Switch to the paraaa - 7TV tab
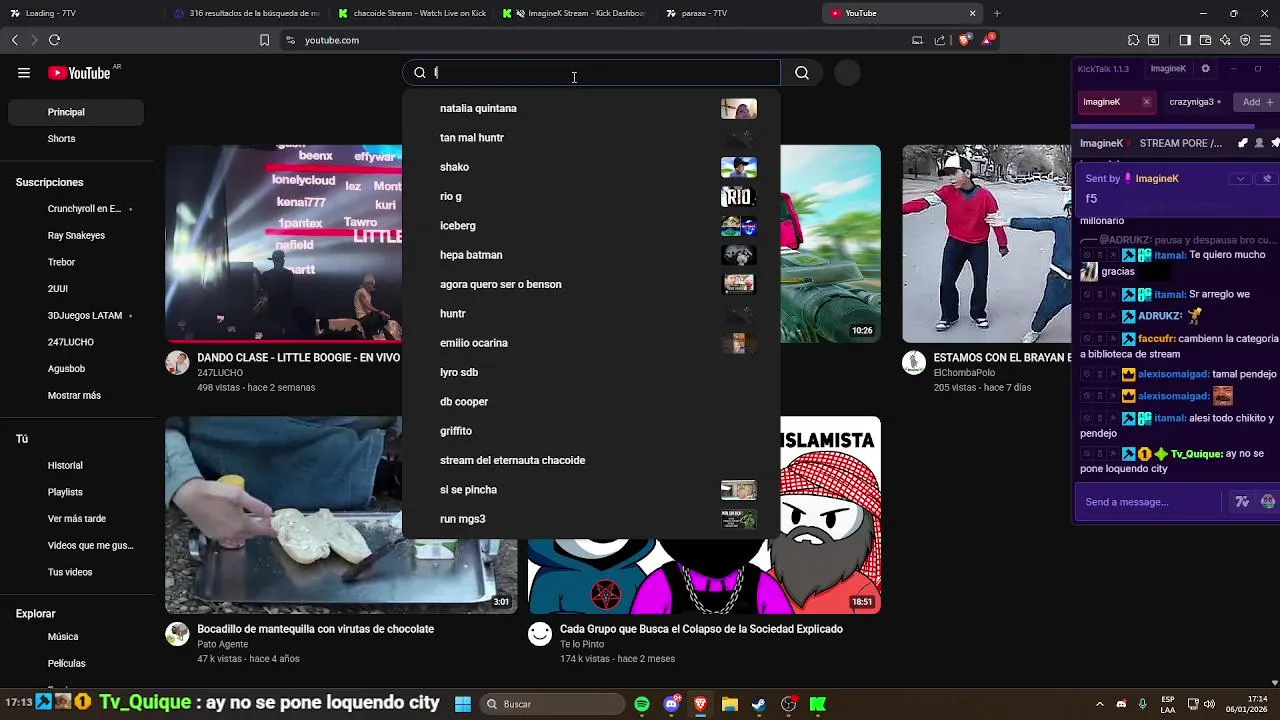The height and width of the screenshot is (720, 1280). (x=738, y=13)
